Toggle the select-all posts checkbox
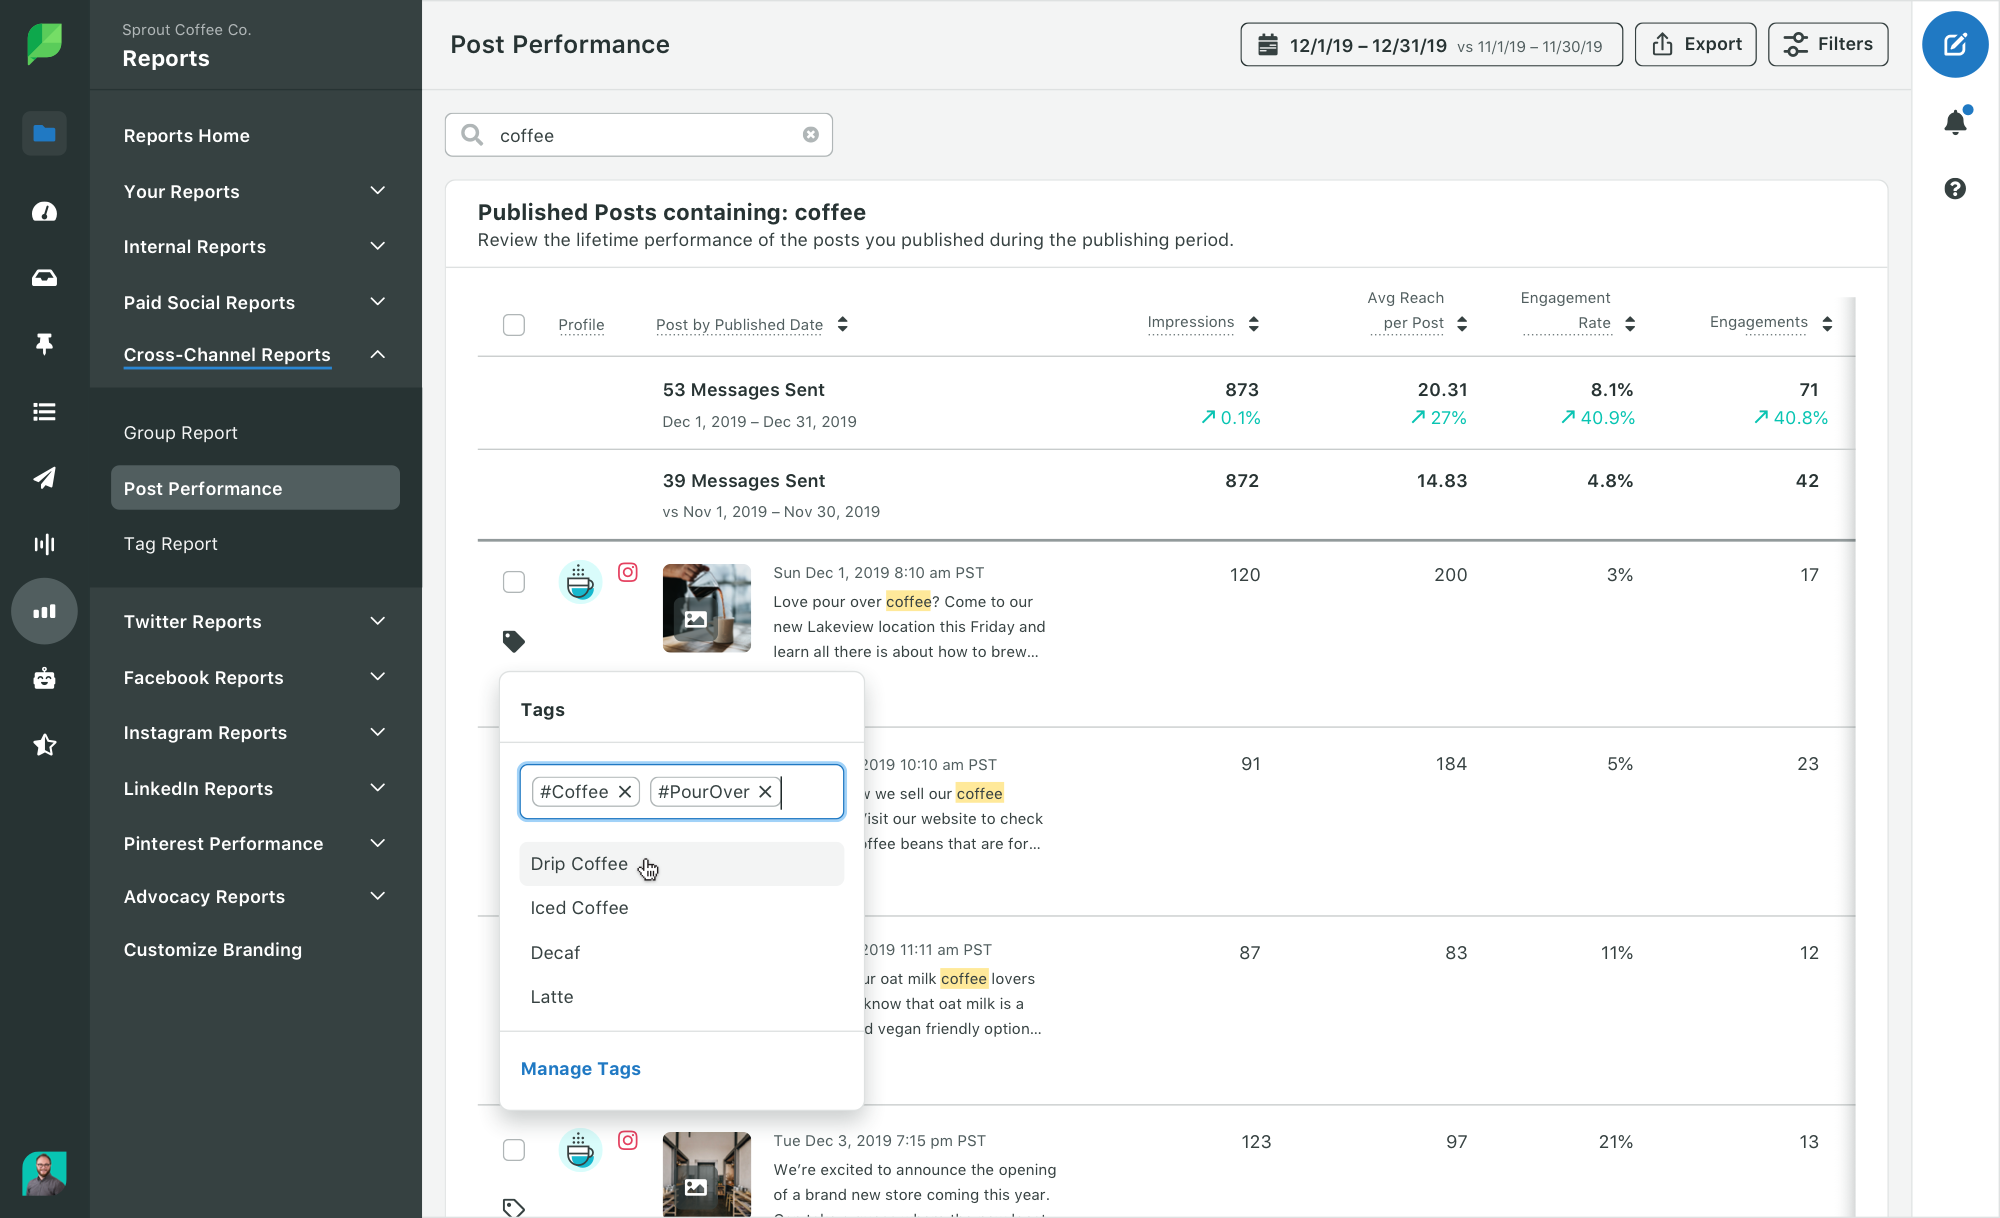Viewport: 2000px width, 1218px height. pyautogui.click(x=514, y=325)
